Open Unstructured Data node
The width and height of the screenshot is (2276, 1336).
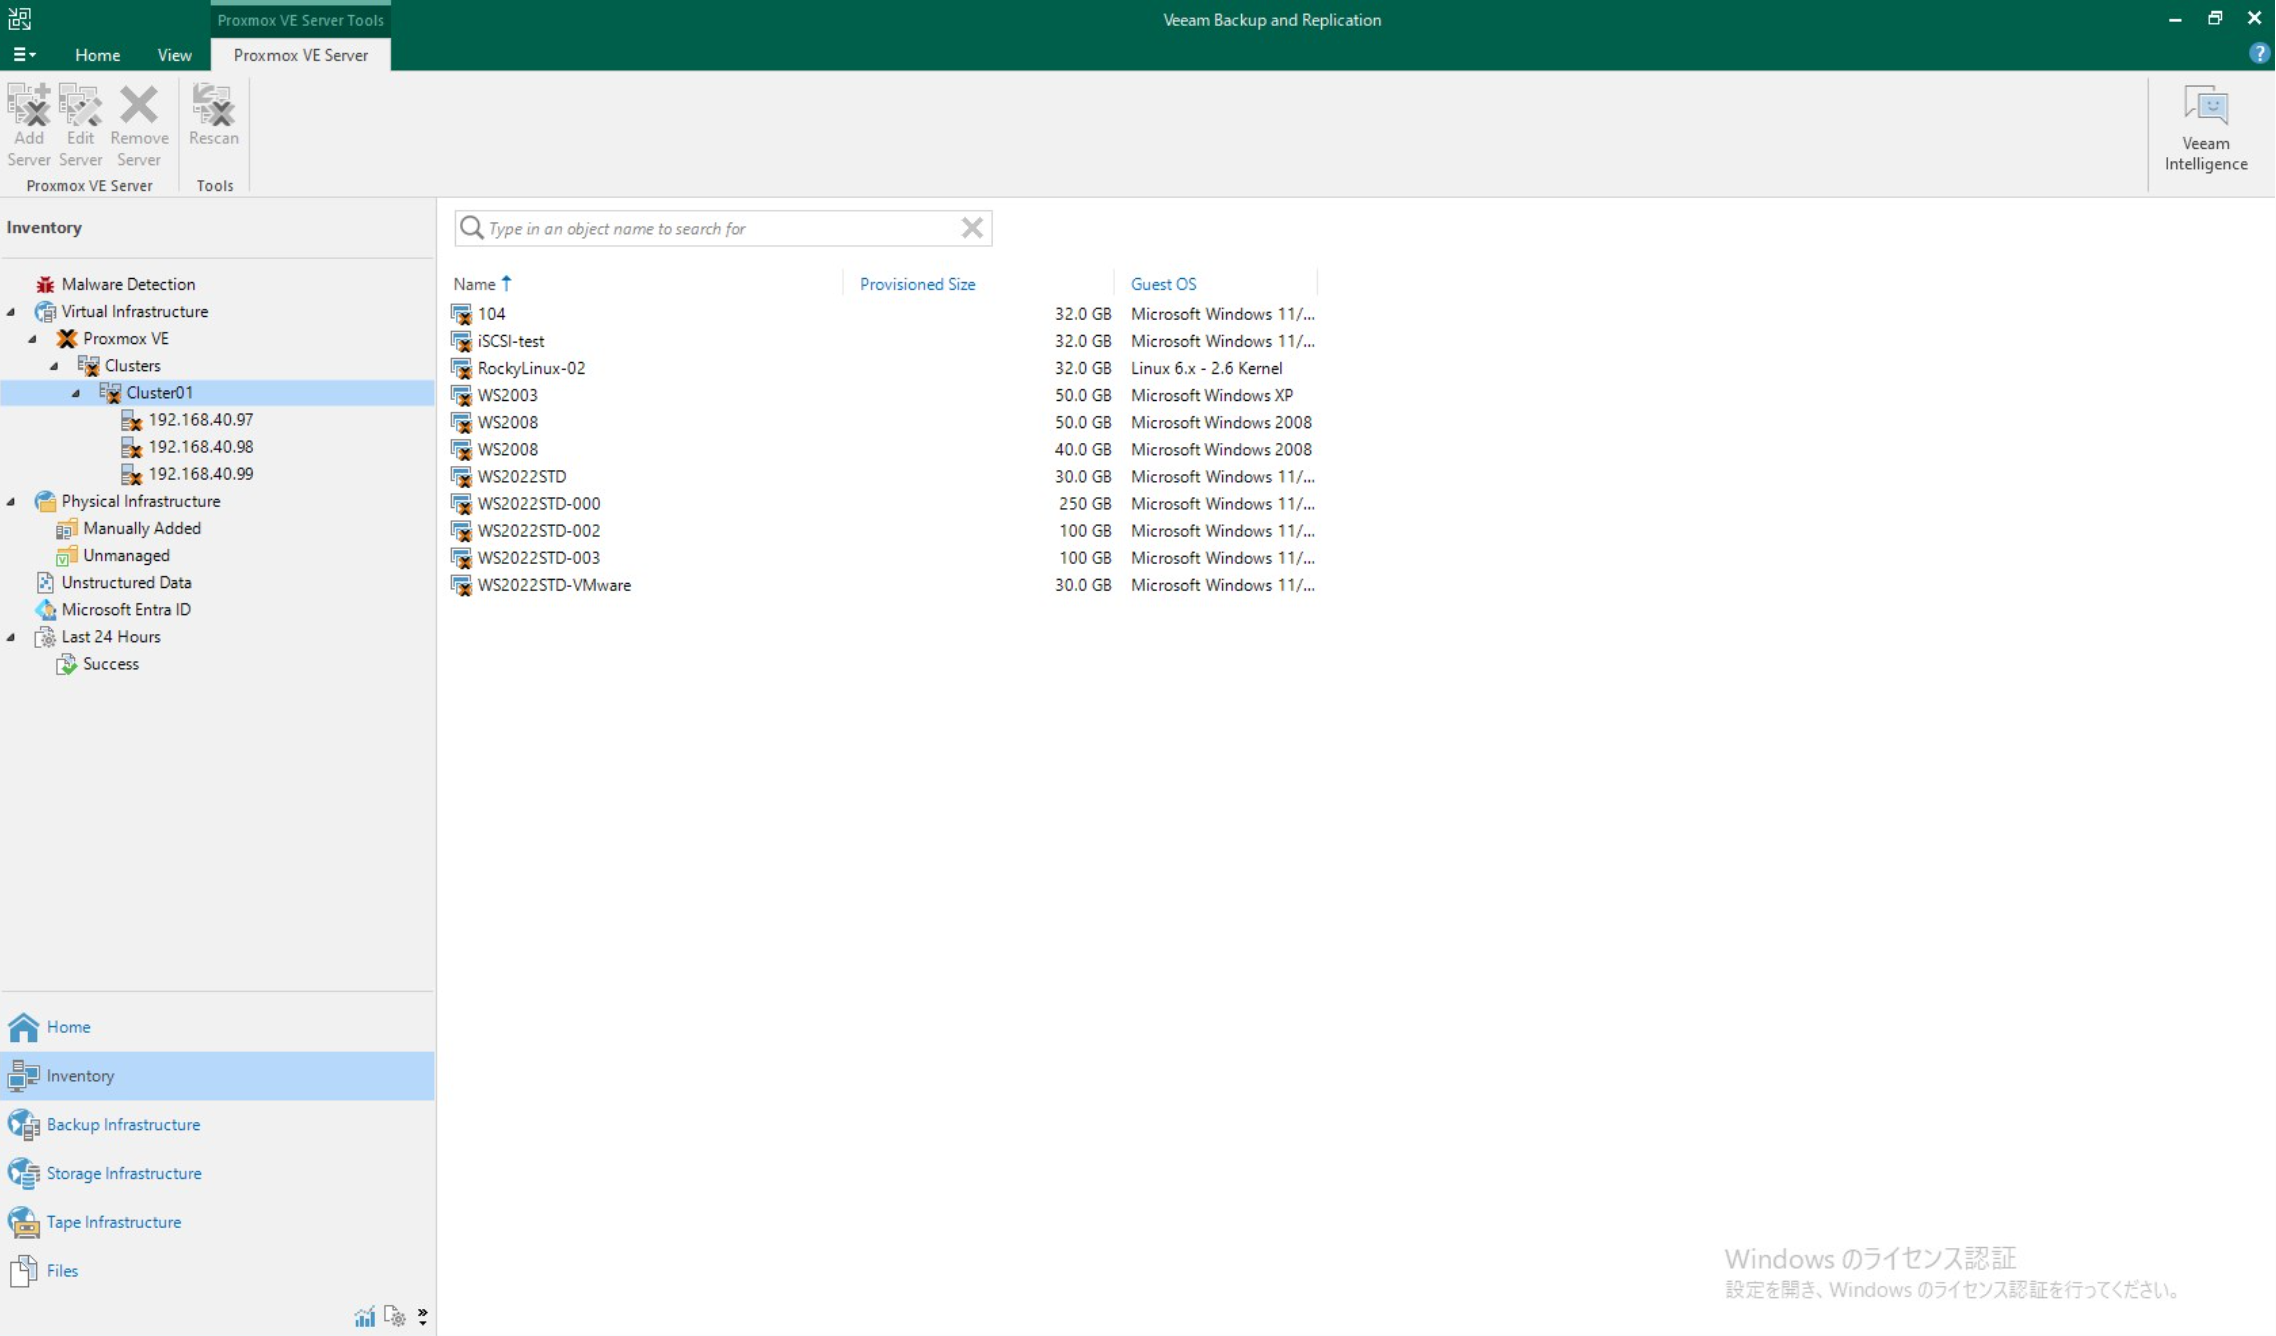pyautogui.click(x=126, y=582)
